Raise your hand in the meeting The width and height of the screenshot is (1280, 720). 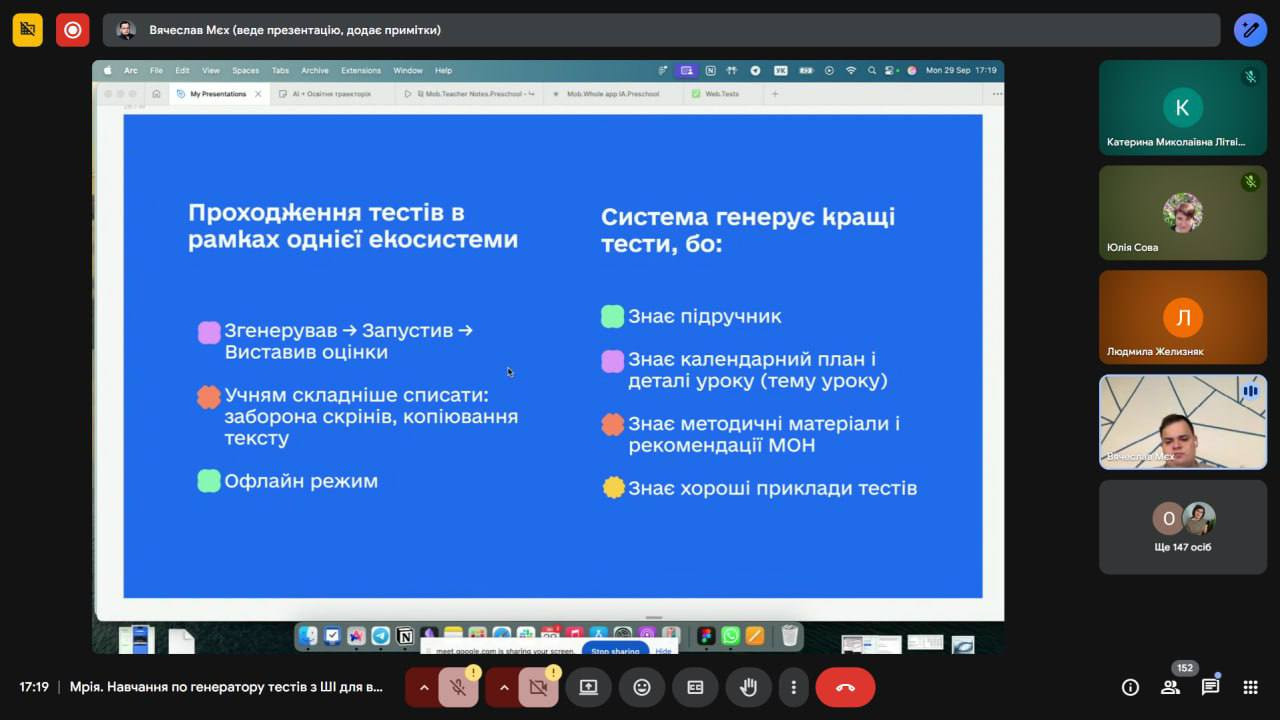(x=748, y=687)
